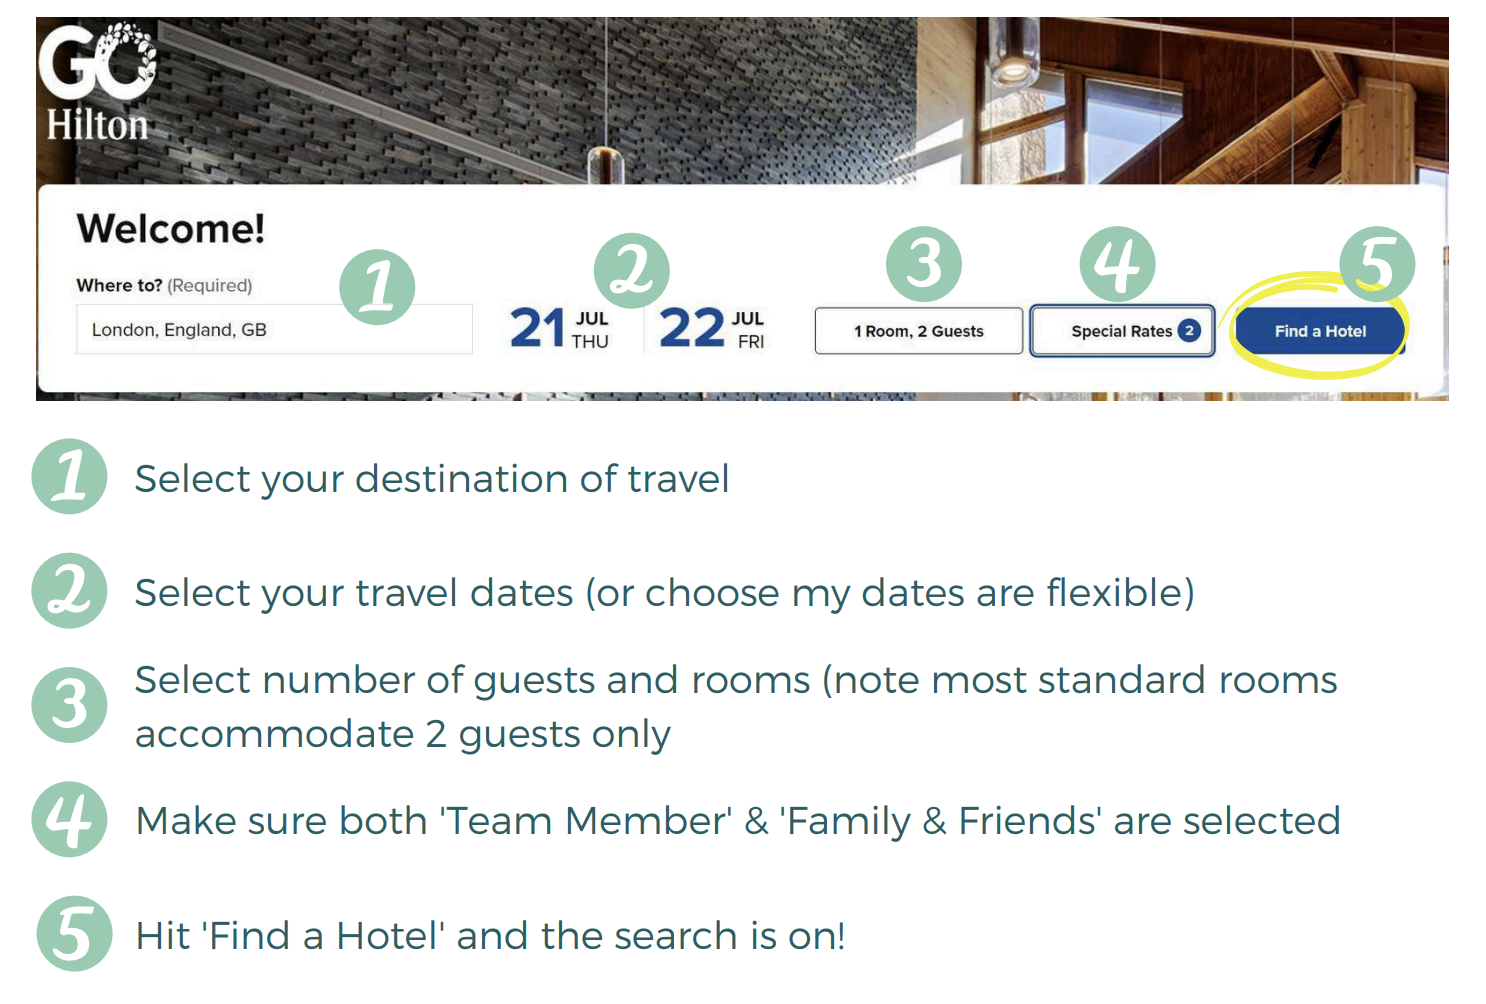This screenshot has height=1004, width=1486.
Task: Click the "Select your destination of travel" text
Action: 432,479
